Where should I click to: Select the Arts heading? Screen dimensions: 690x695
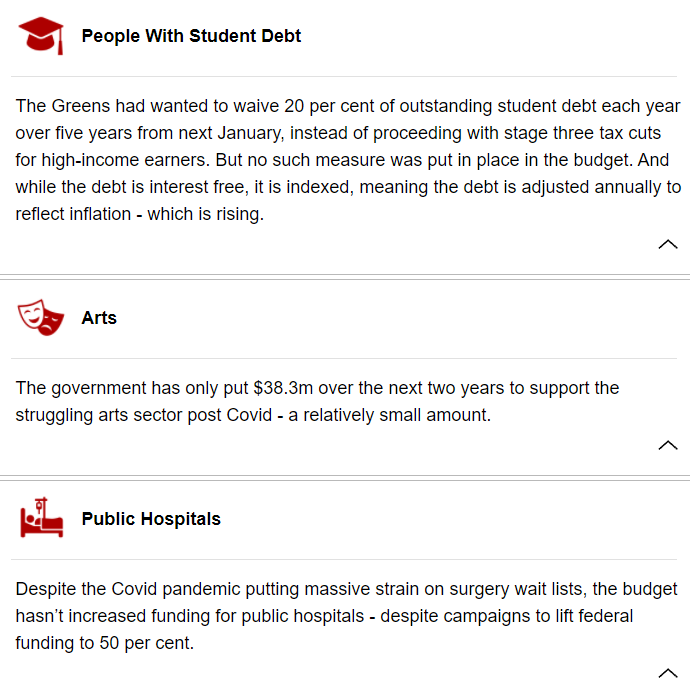(99, 318)
